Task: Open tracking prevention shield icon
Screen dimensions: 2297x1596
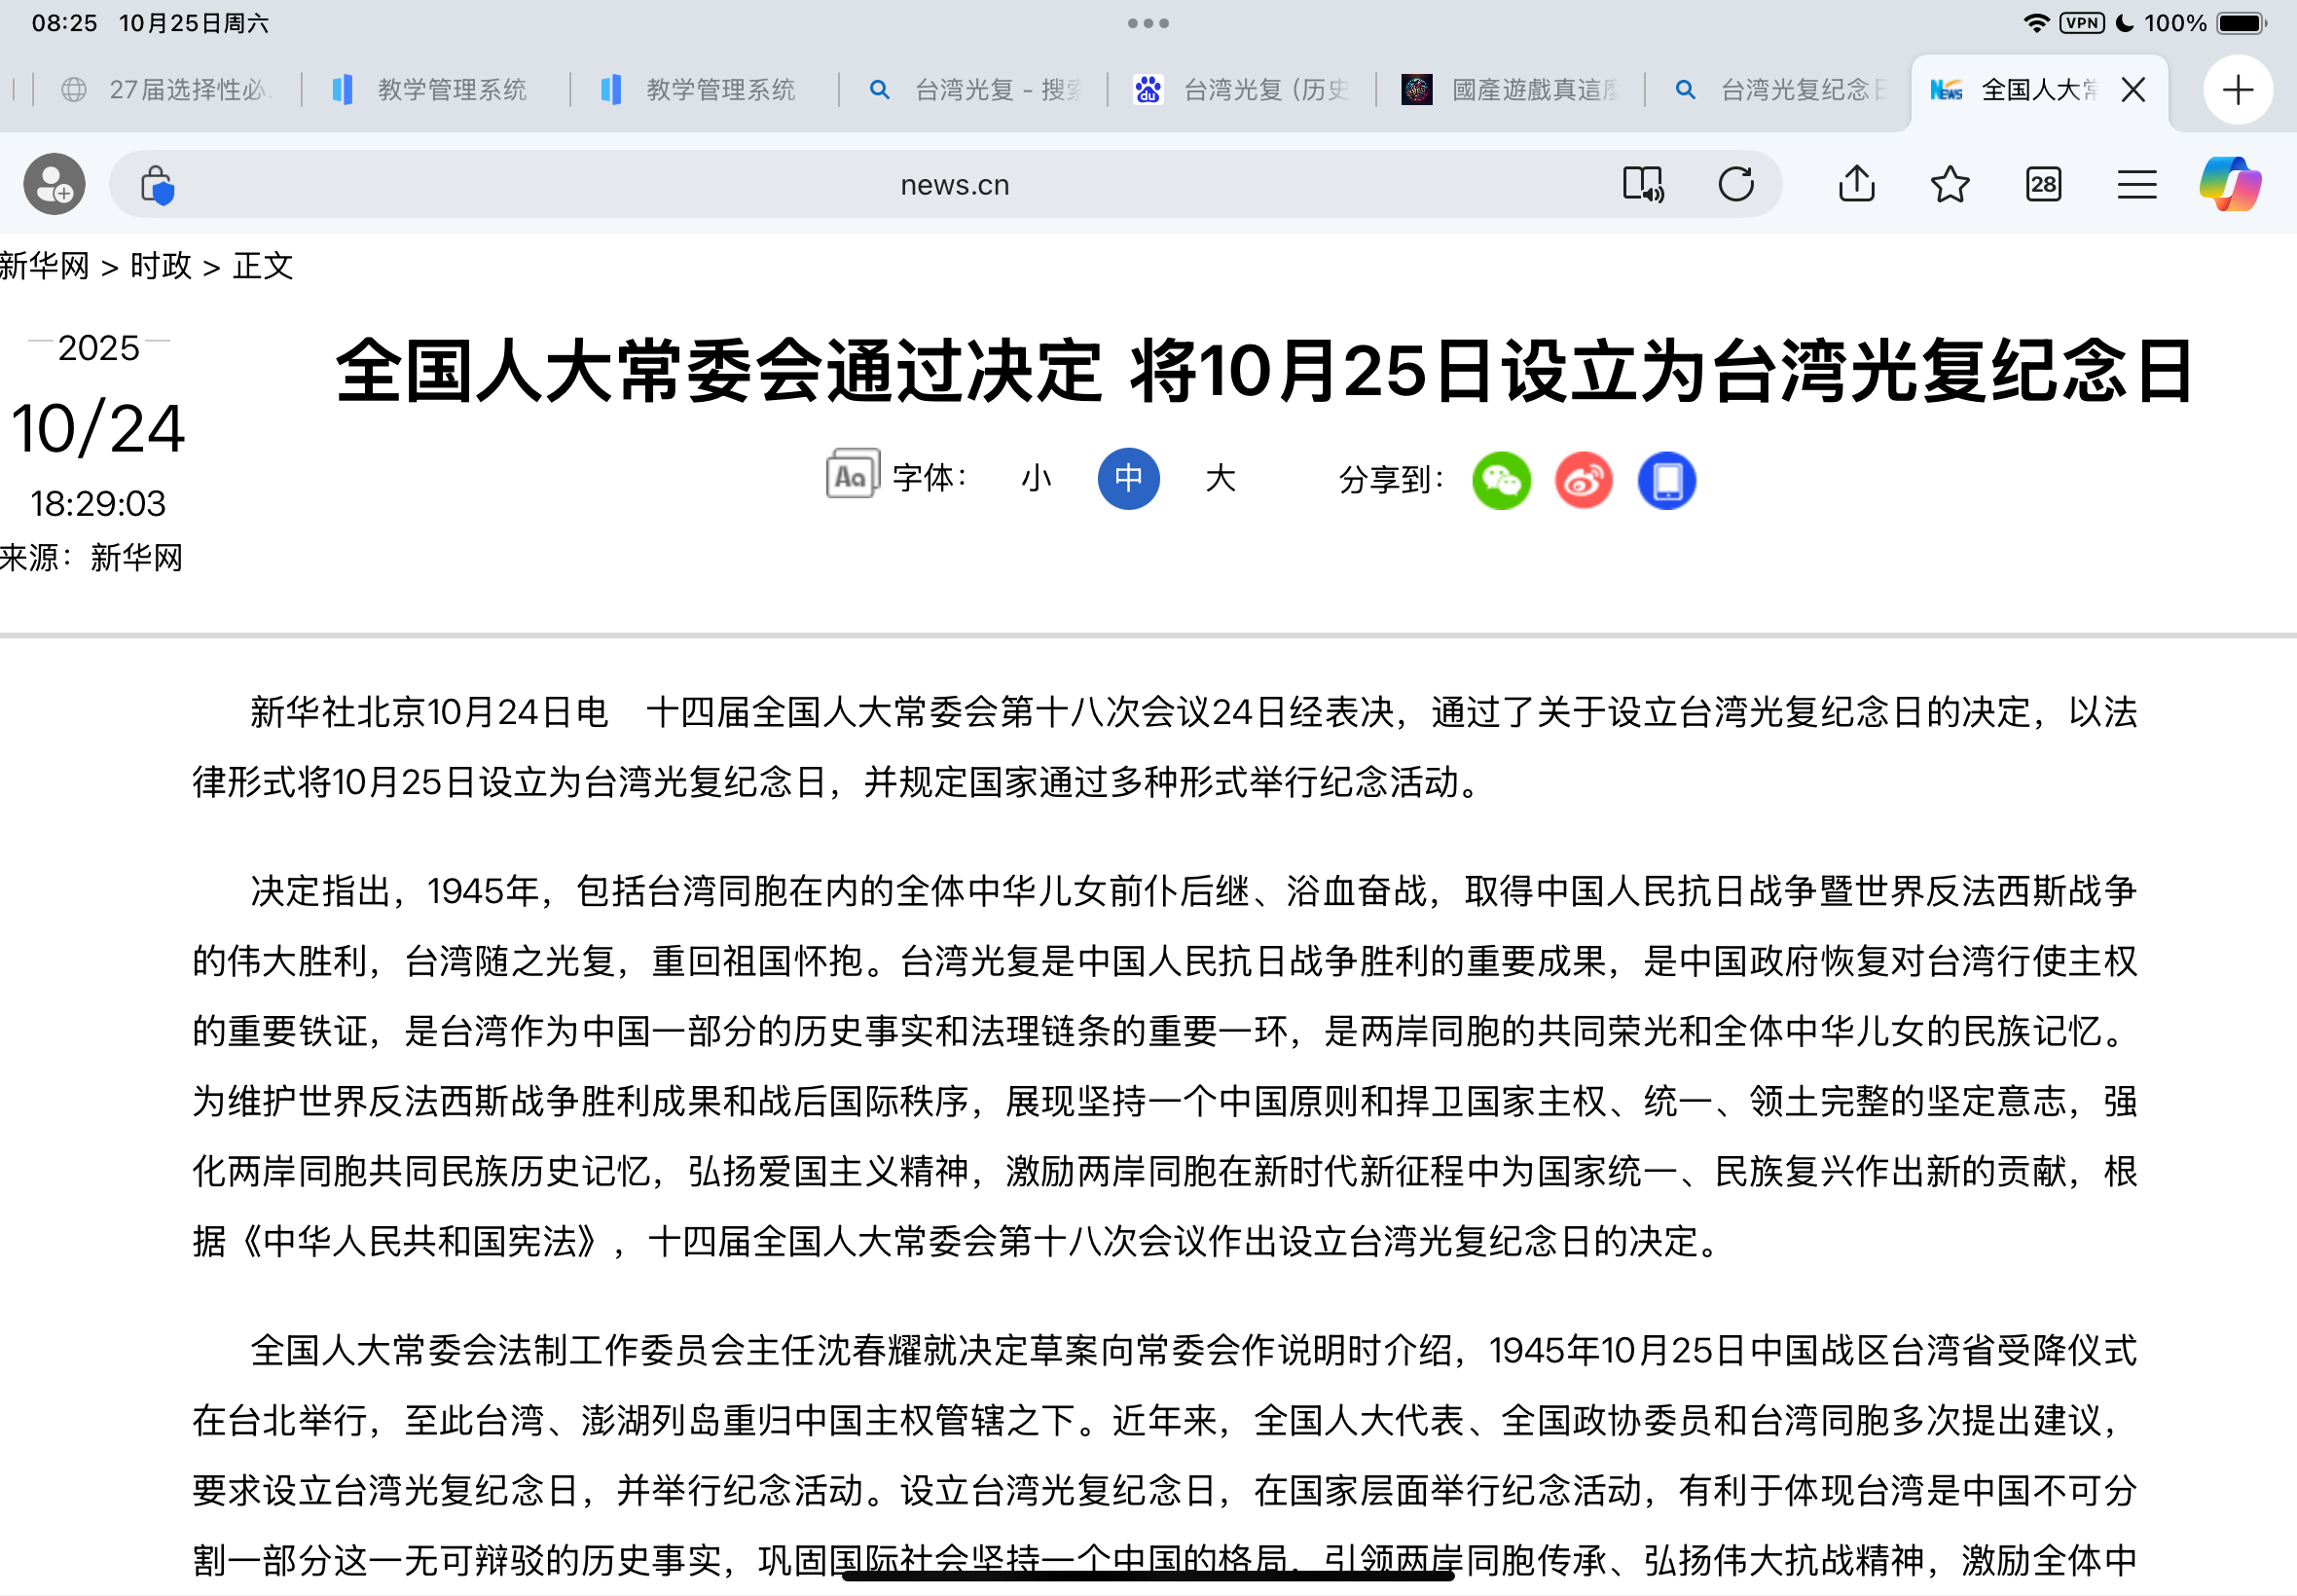Action: coord(157,185)
